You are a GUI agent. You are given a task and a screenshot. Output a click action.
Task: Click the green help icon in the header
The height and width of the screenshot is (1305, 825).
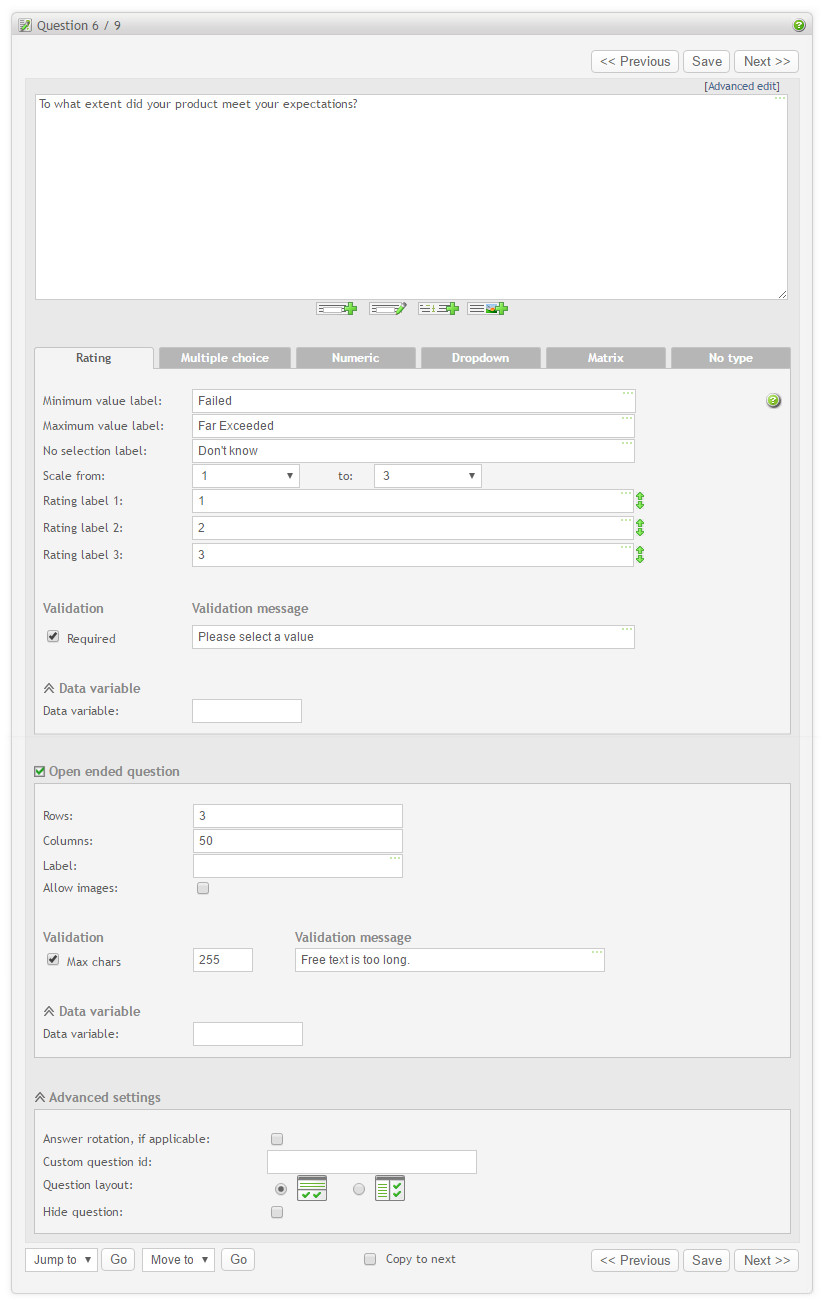tap(799, 25)
